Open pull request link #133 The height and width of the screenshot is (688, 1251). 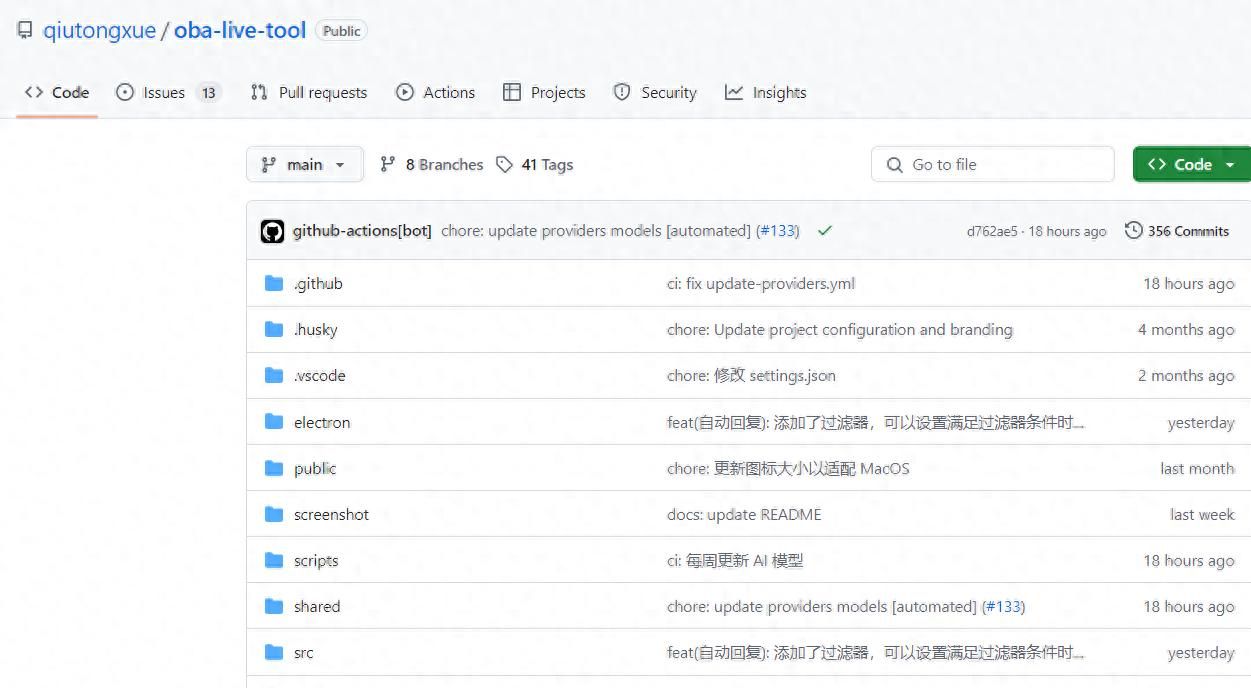[779, 230]
